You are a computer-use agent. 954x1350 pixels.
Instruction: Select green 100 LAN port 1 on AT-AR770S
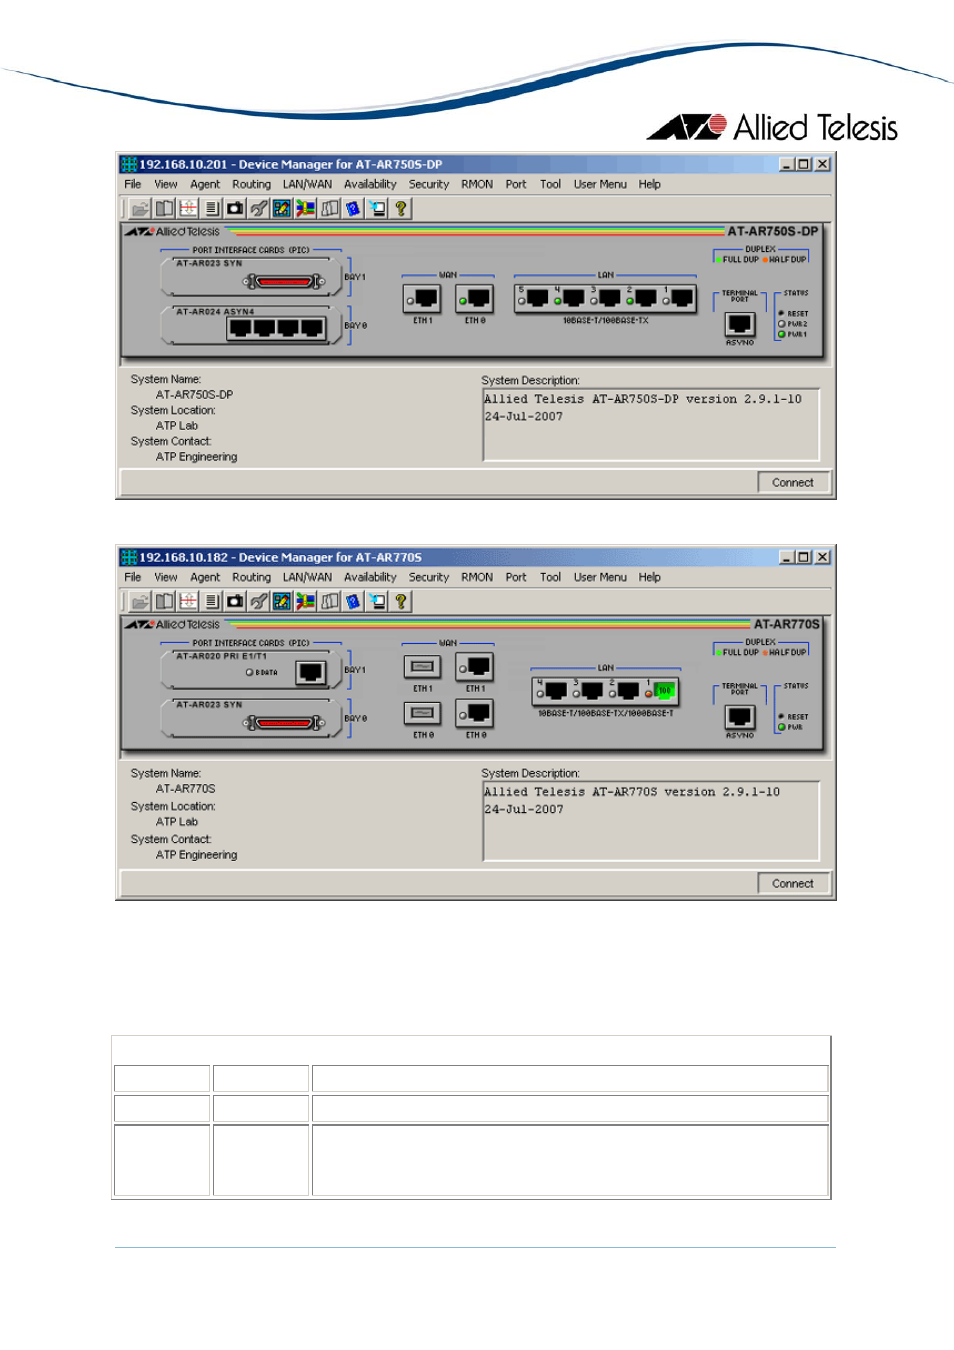(664, 690)
